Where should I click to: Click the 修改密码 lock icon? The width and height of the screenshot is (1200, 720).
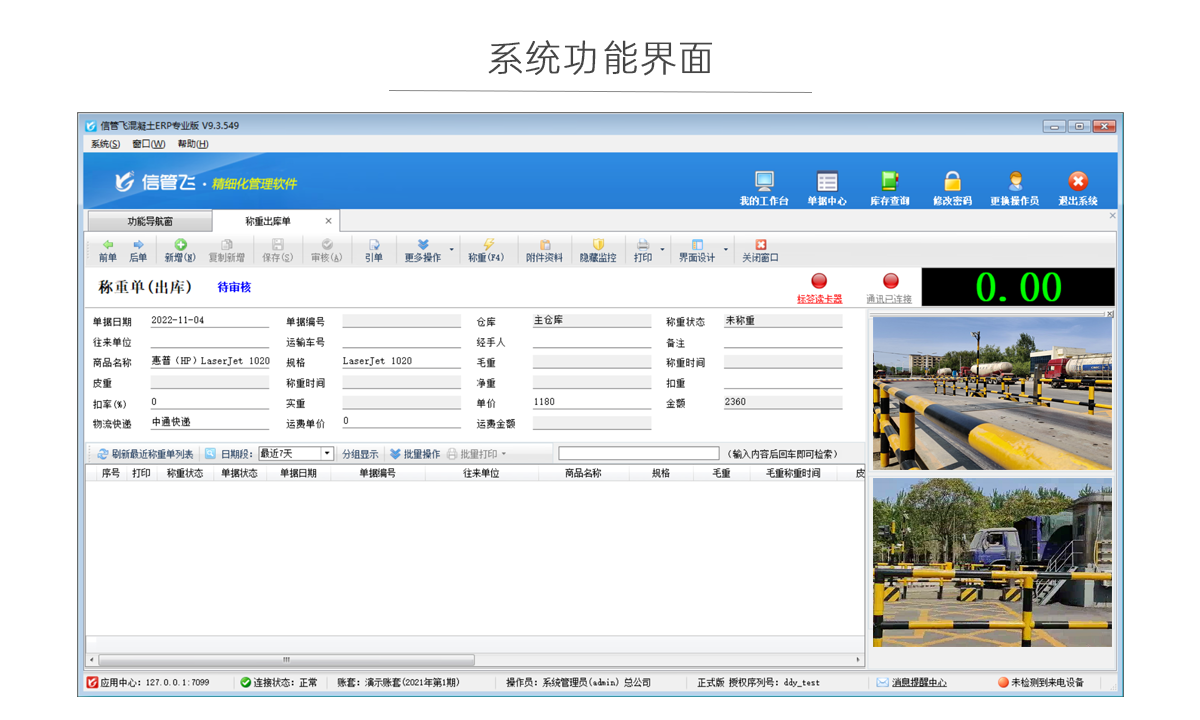[x=952, y=182]
